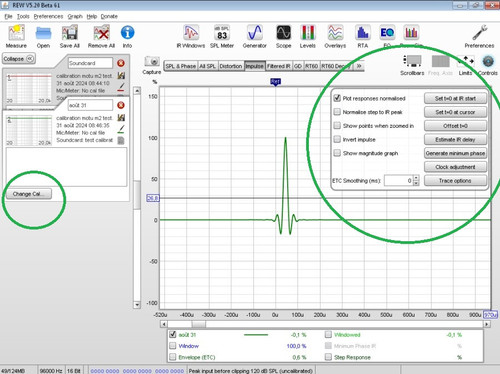Click the horizontal scrollbar left arrow

pos(164,324)
